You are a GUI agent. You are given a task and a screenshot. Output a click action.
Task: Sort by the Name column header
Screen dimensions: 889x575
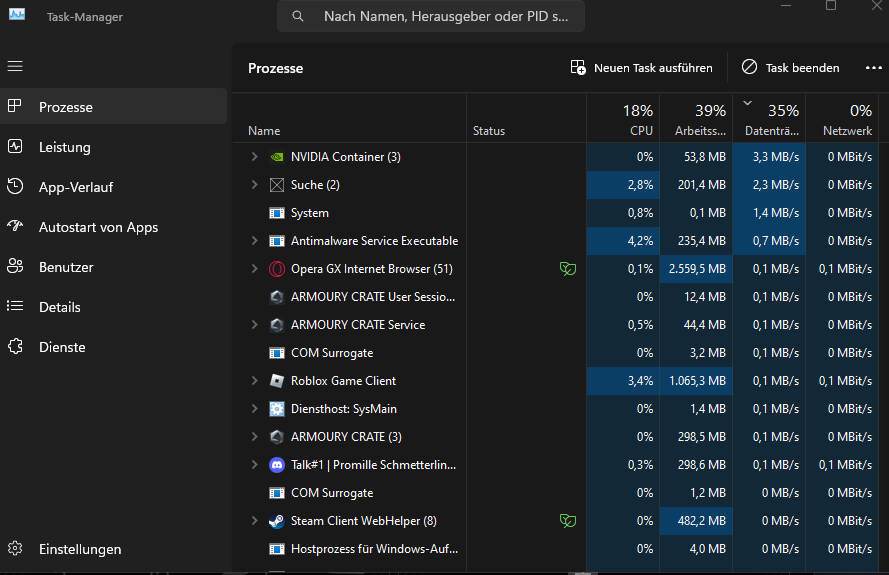[350, 119]
